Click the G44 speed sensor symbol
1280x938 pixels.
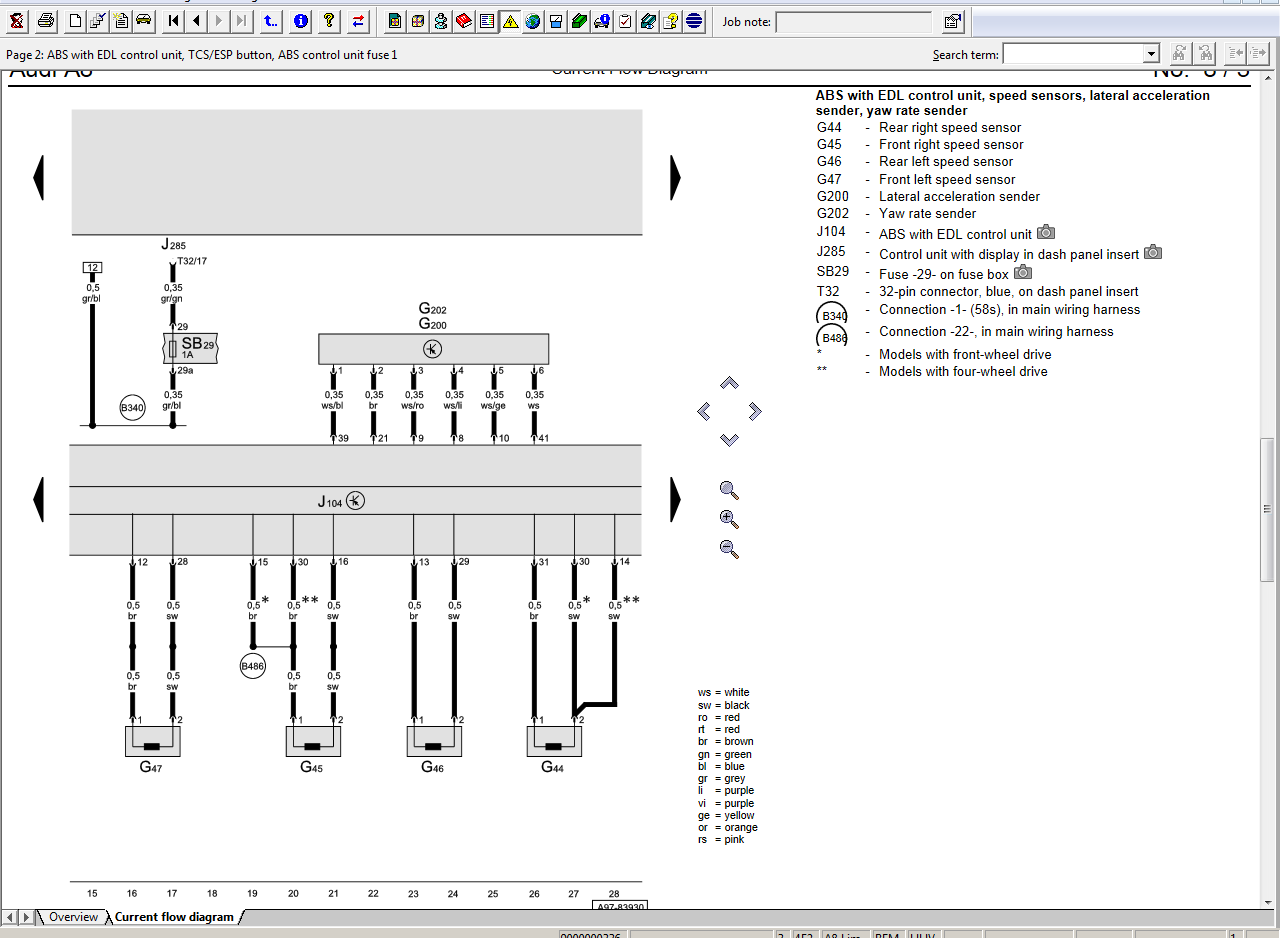554,741
